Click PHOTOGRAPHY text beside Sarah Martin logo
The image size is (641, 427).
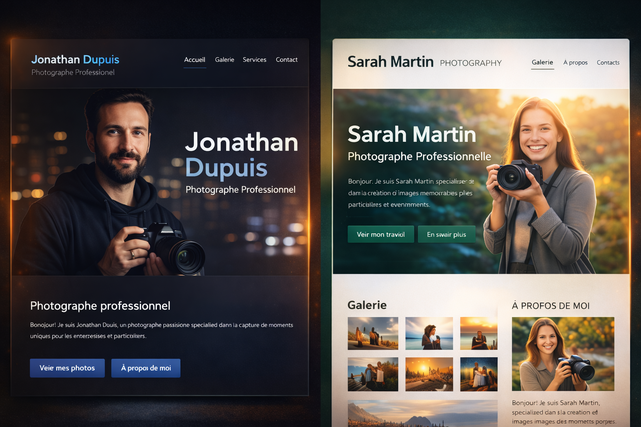[x=471, y=63]
